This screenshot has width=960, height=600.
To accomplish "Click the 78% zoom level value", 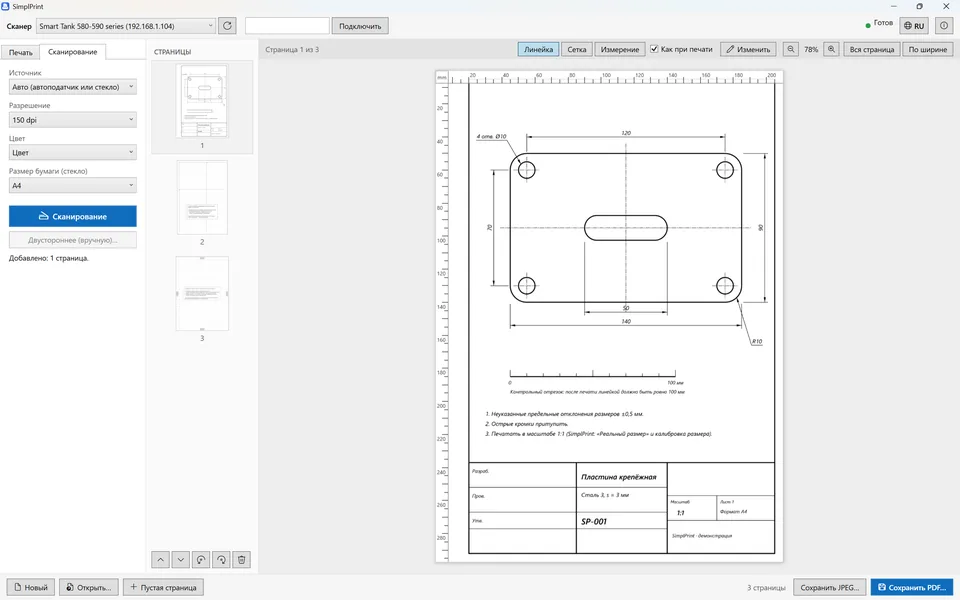I will 811,50.
